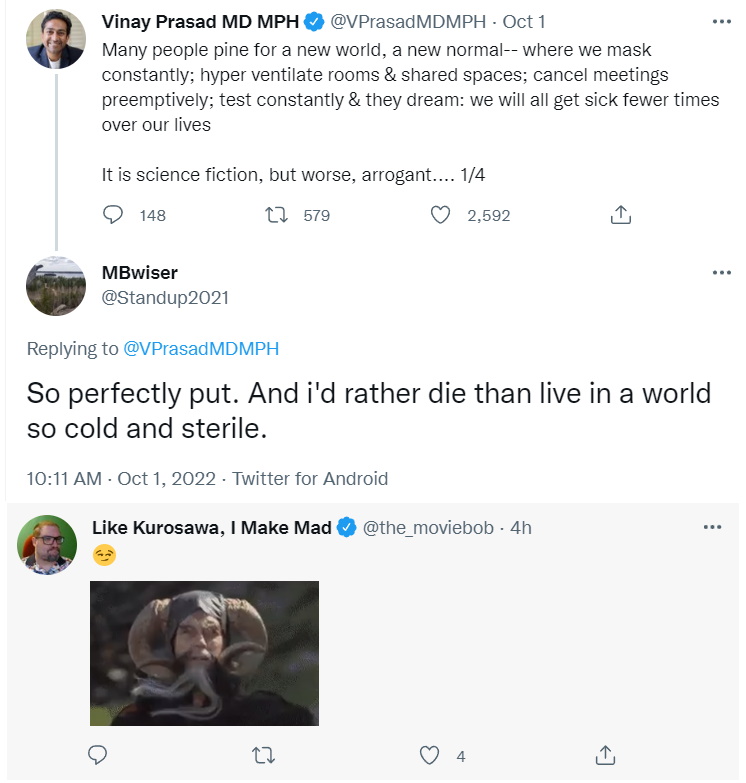Screen dimensions: 746x783
Task: Like the_moviebob's tweet with 4 likes
Action: click(x=429, y=755)
